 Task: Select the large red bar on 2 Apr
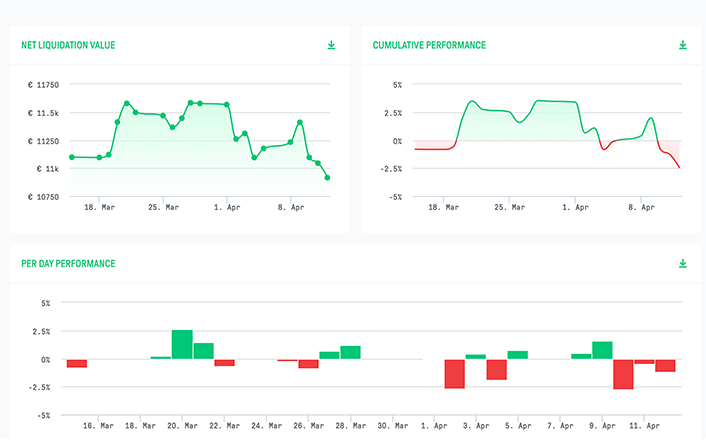click(x=455, y=373)
